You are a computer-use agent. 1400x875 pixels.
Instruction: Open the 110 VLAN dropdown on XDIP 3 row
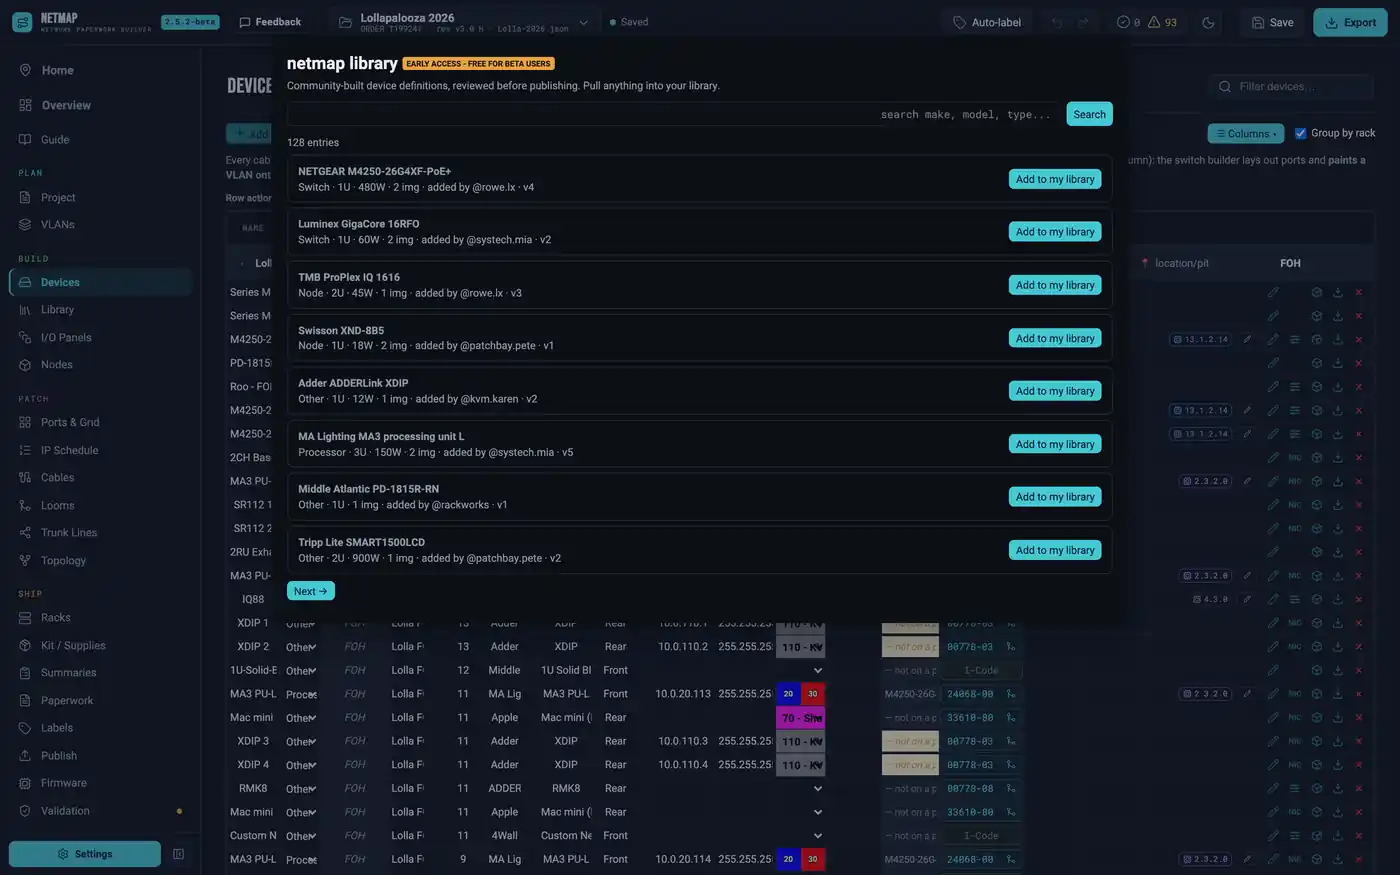[x=800, y=741]
